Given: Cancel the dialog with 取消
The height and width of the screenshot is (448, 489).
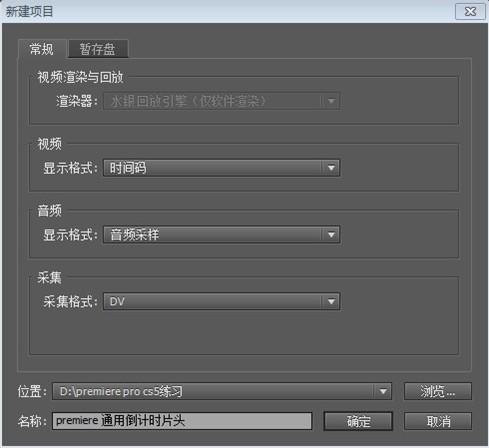Looking at the screenshot, I should 438,421.
